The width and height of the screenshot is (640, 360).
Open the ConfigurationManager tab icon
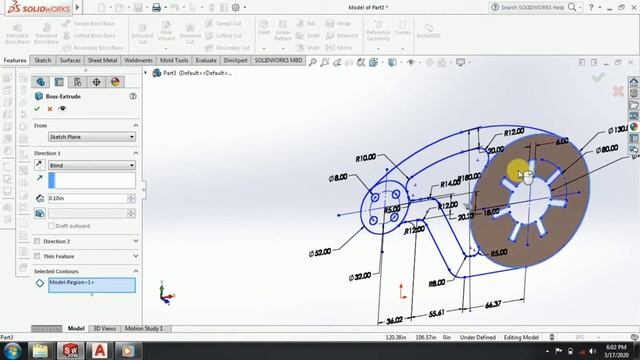[78, 82]
